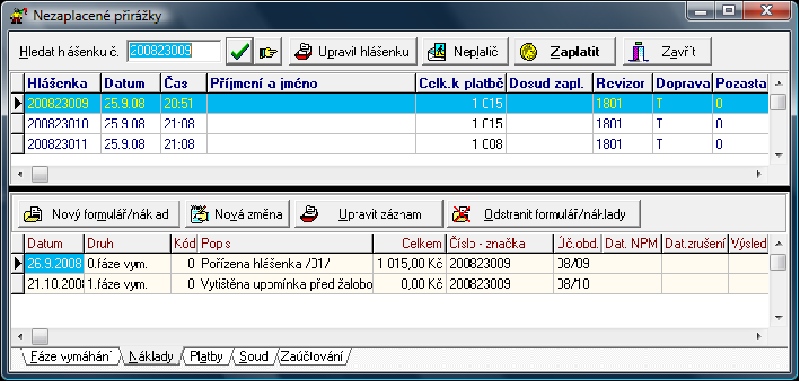Click Upravit záznam button
800x381 pixels.
tap(368, 214)
